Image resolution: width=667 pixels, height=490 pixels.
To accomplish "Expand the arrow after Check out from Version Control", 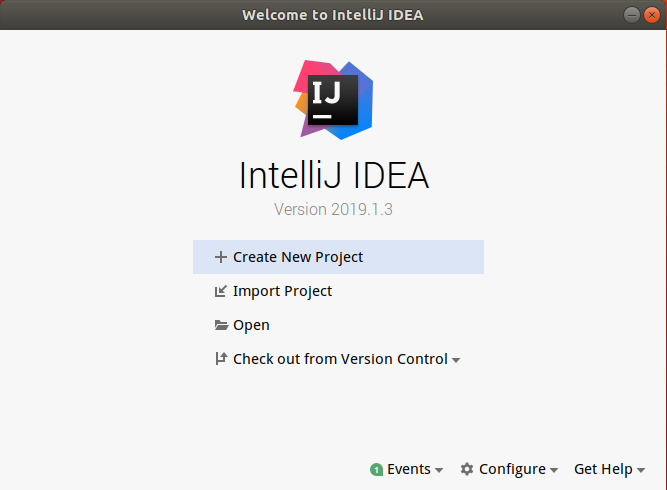I will tap(456, 360).
